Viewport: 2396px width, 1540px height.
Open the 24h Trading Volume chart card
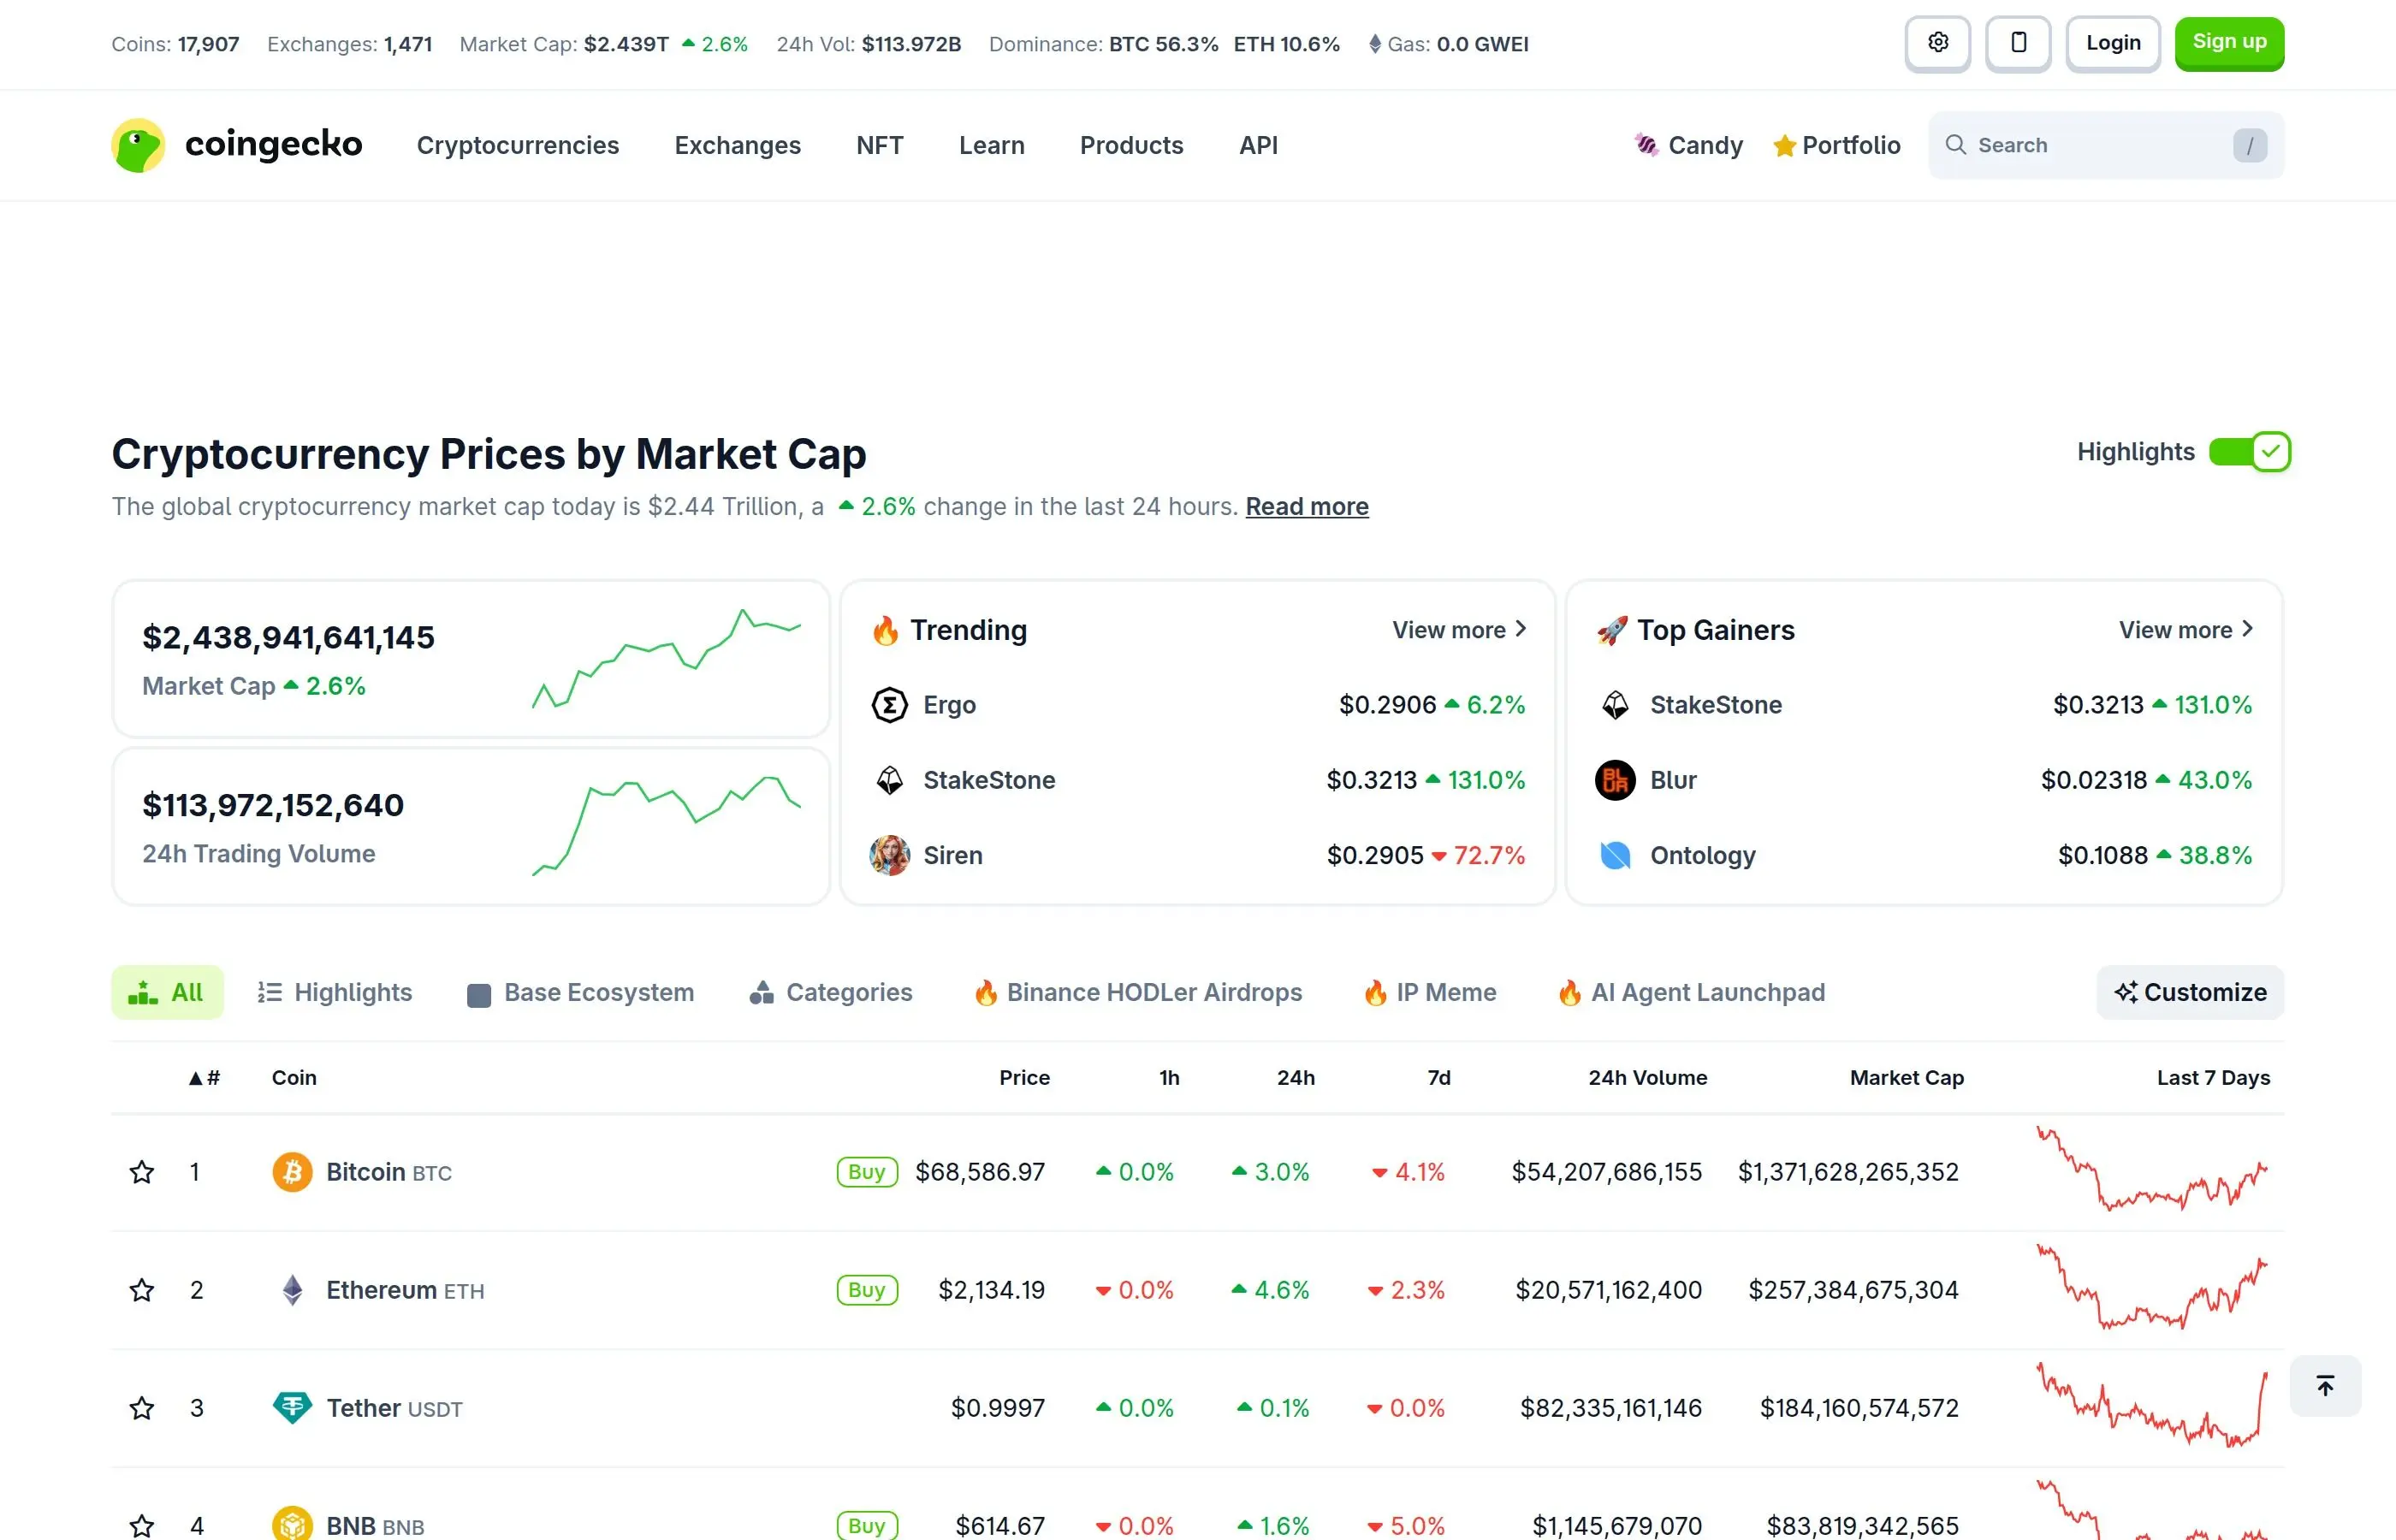coord(471,827)
